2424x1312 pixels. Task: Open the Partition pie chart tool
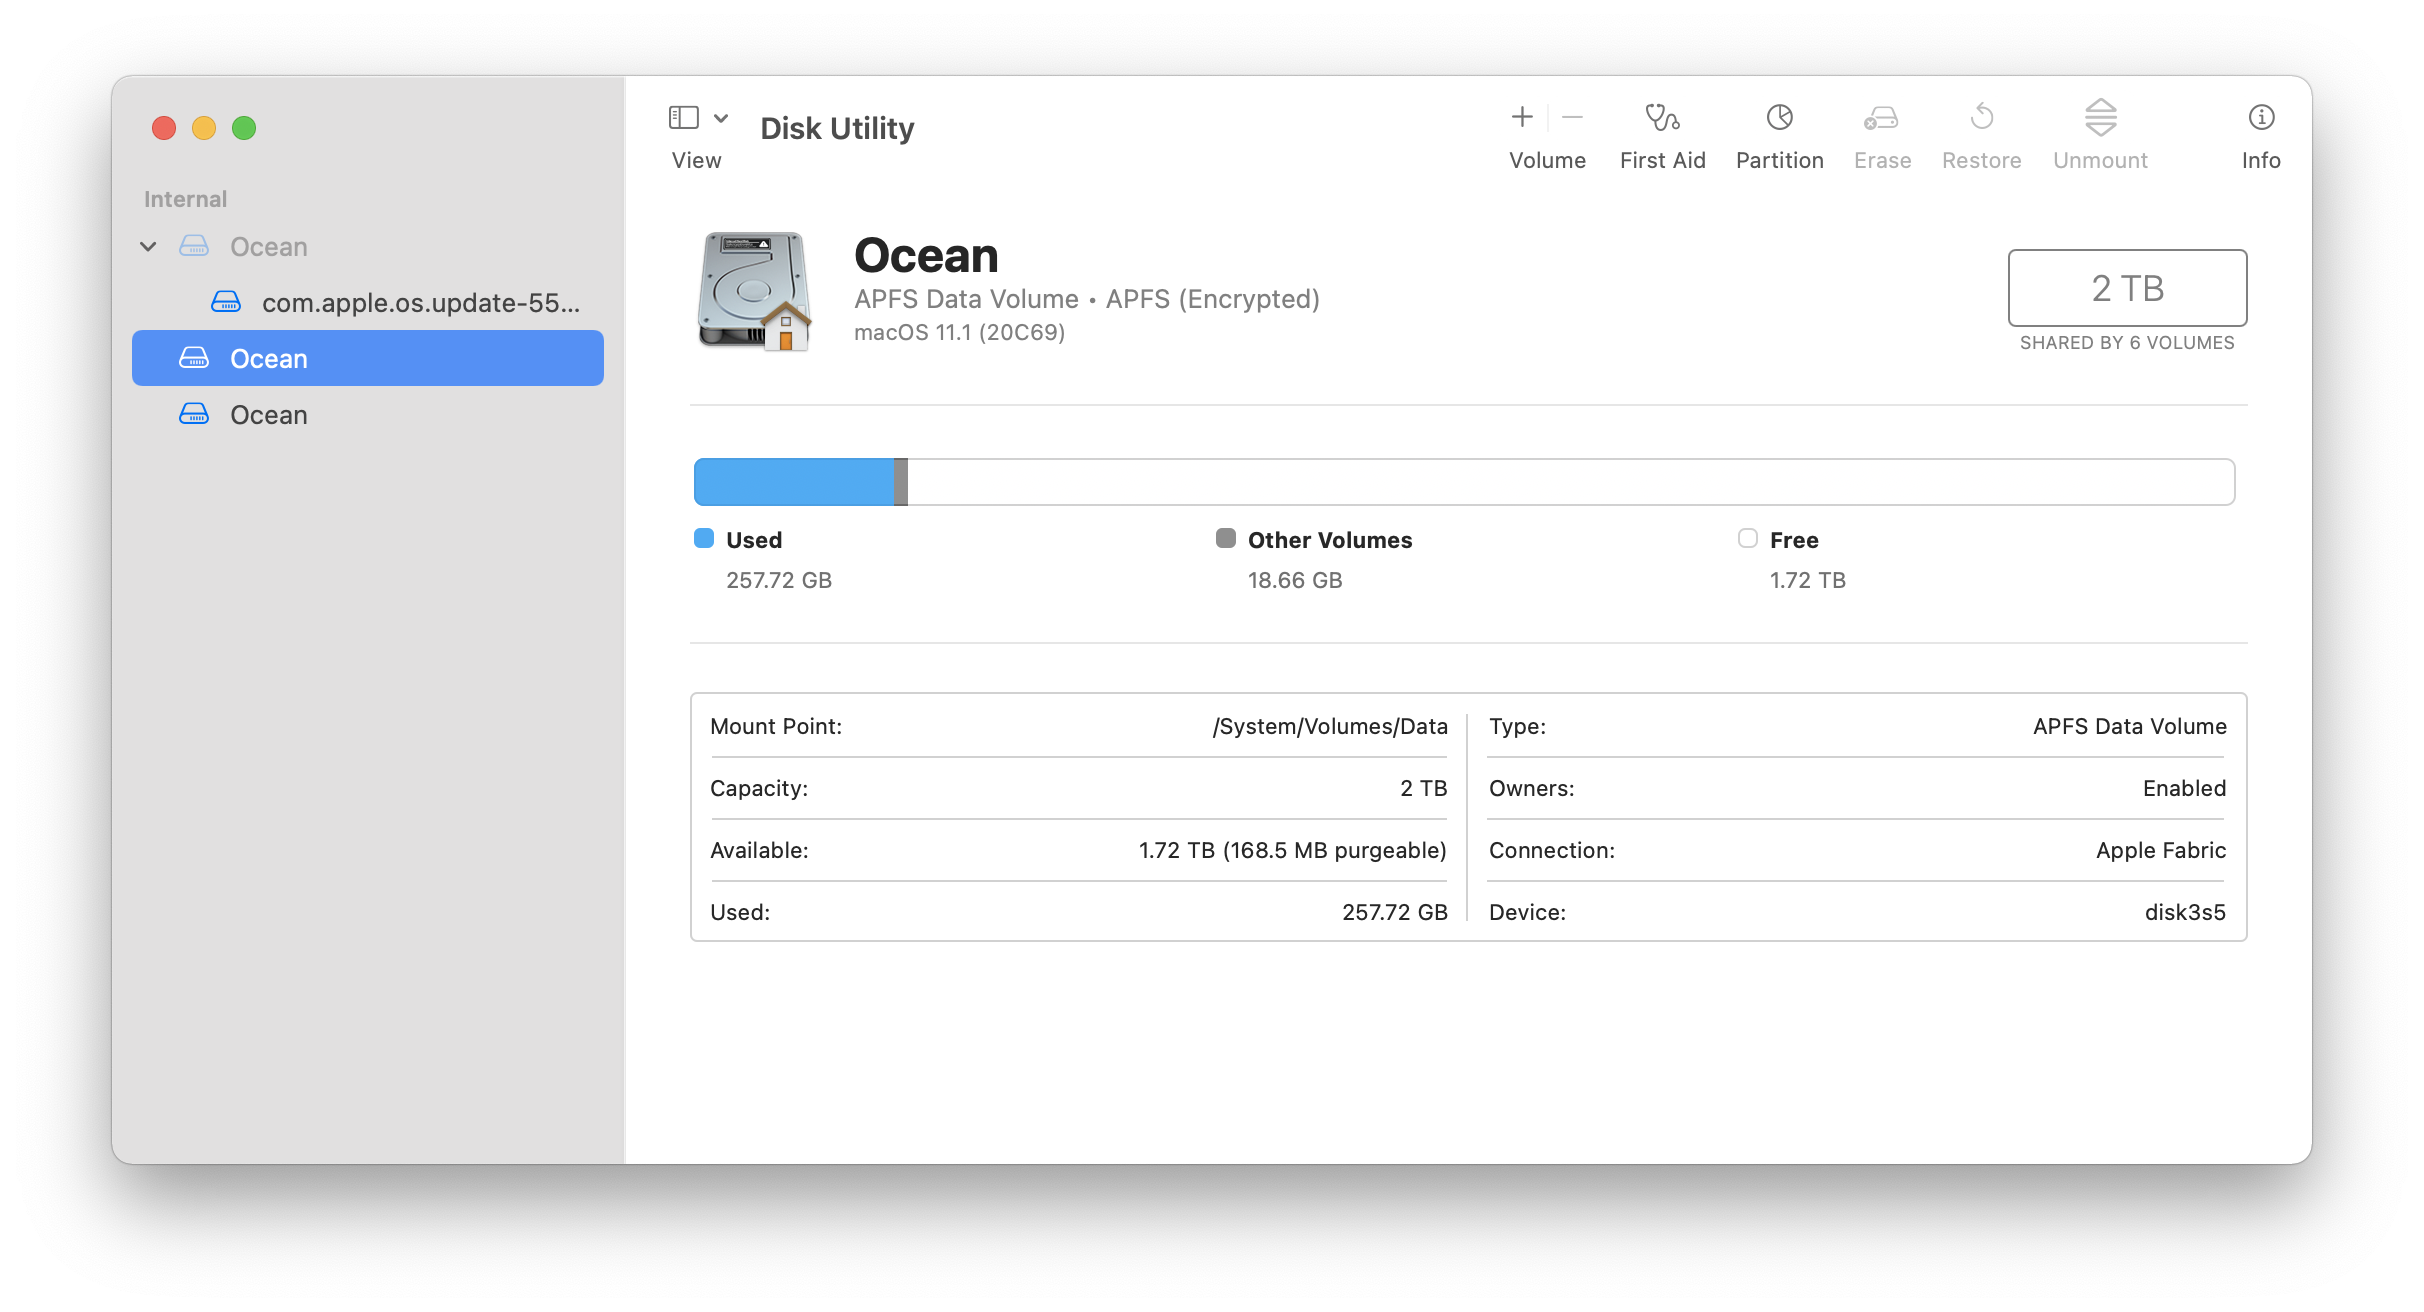tap(1779, 118)
